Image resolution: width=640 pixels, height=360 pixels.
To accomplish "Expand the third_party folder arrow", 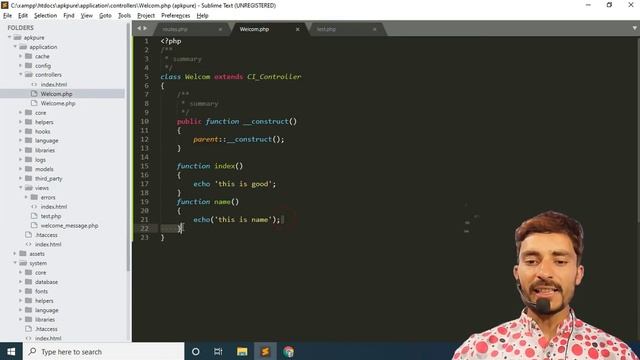I will click(x=20, y=178).
